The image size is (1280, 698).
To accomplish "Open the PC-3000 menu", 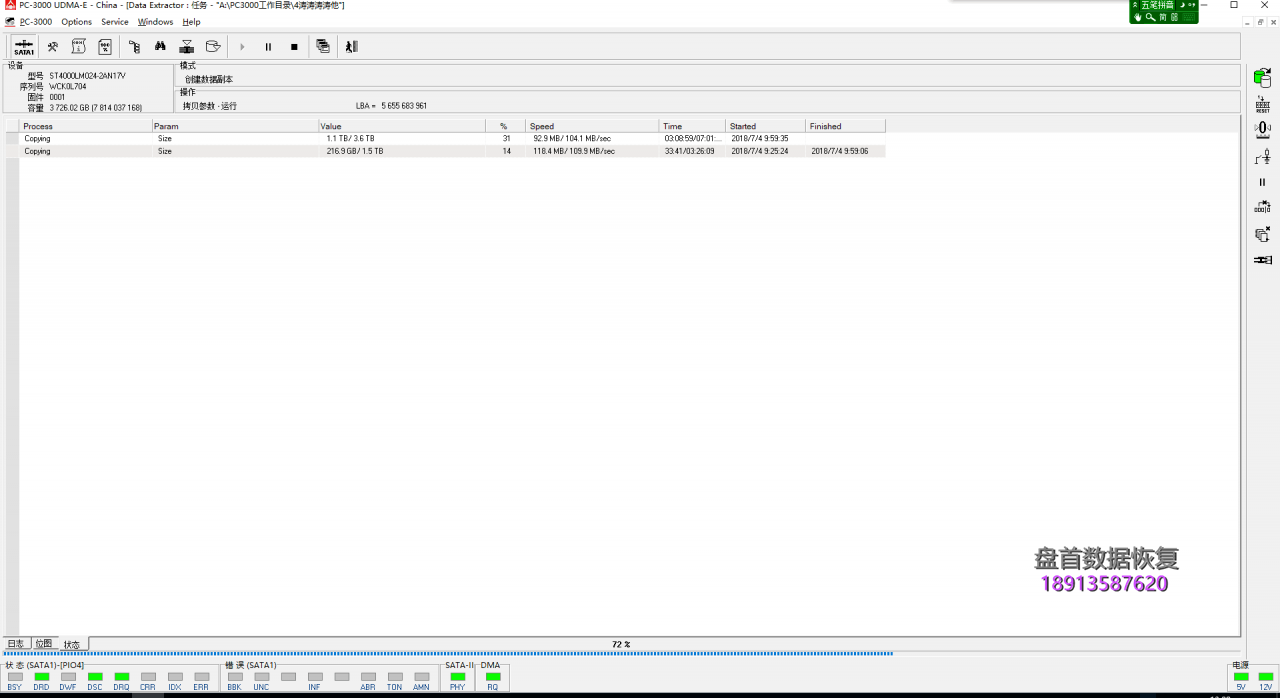I will (x=36, y=22).
